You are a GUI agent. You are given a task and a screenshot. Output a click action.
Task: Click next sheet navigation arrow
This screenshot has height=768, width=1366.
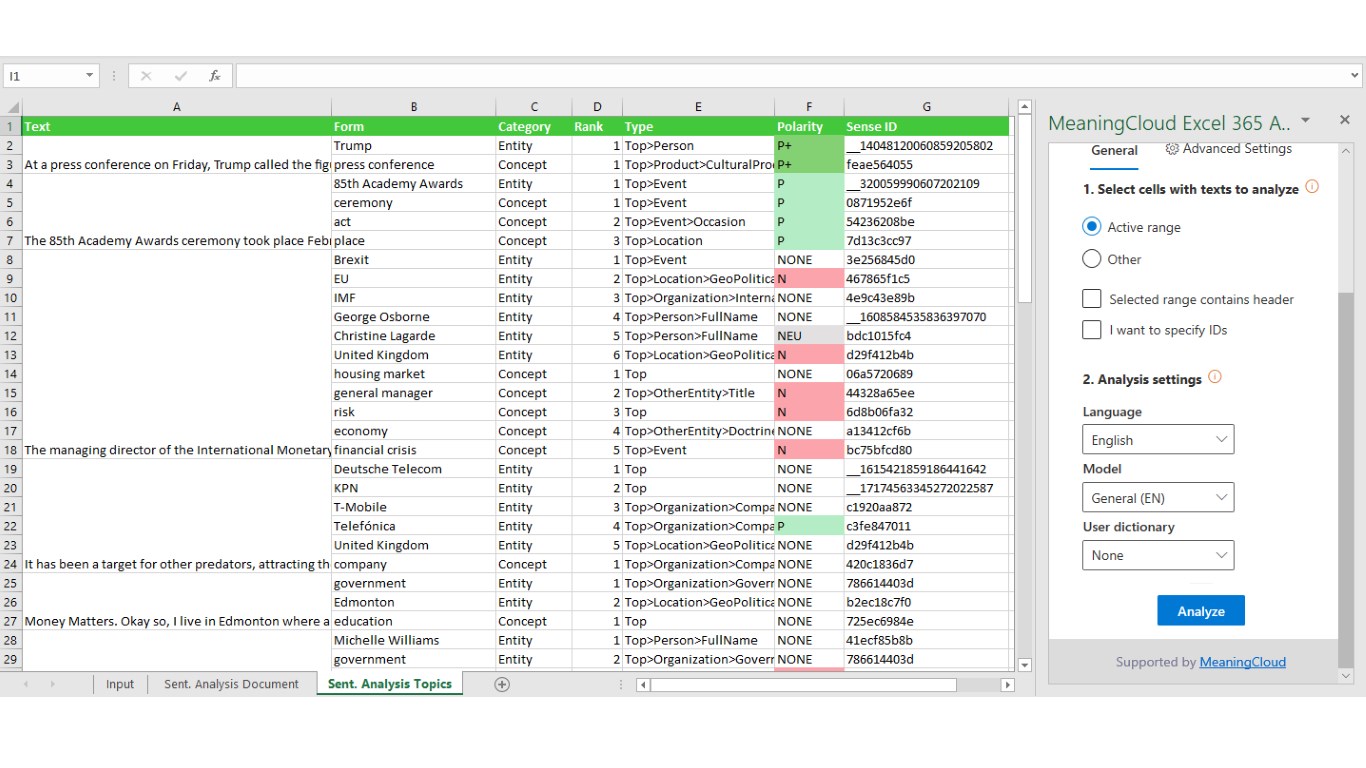pos(52,684)
